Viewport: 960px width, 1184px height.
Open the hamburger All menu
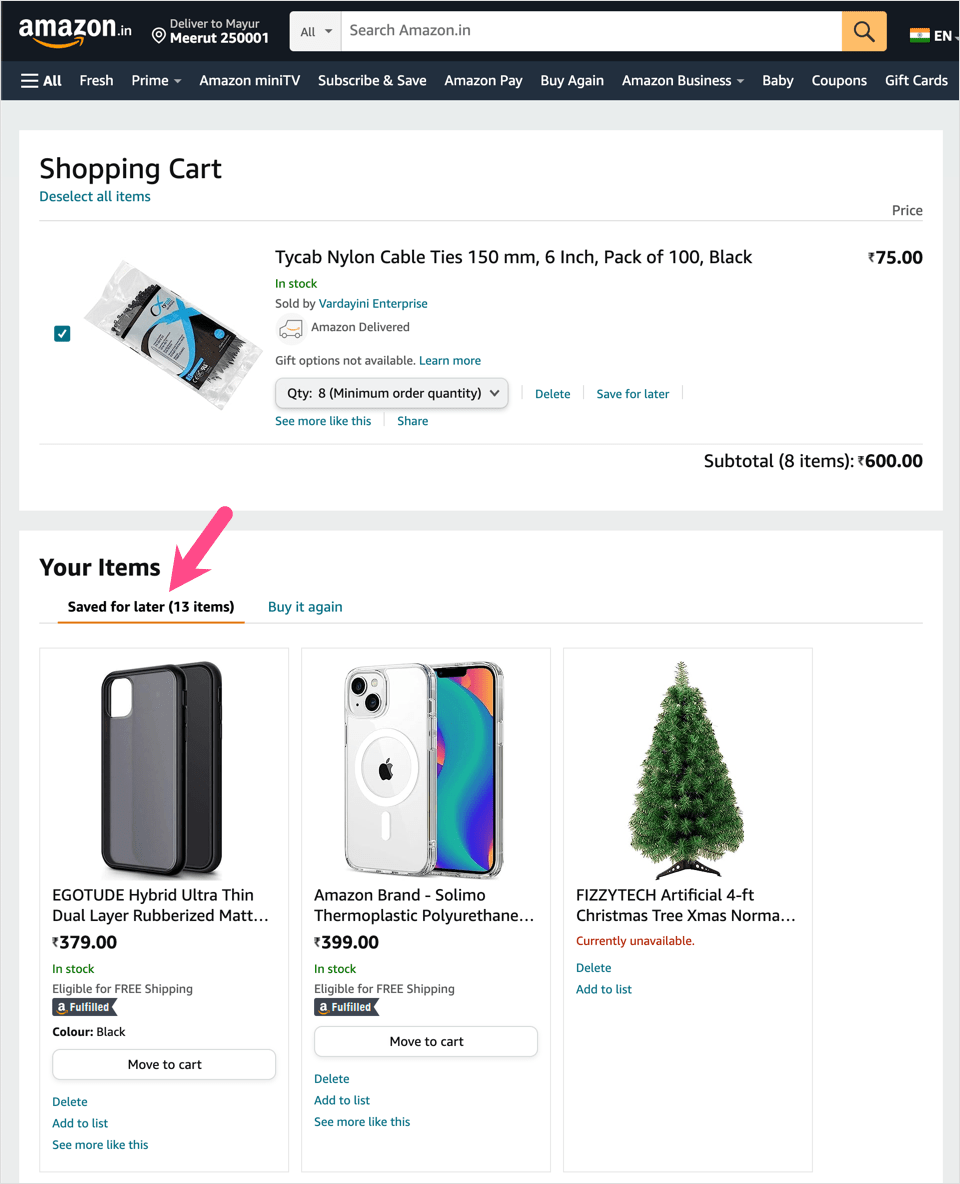click(x=41, y=80)
